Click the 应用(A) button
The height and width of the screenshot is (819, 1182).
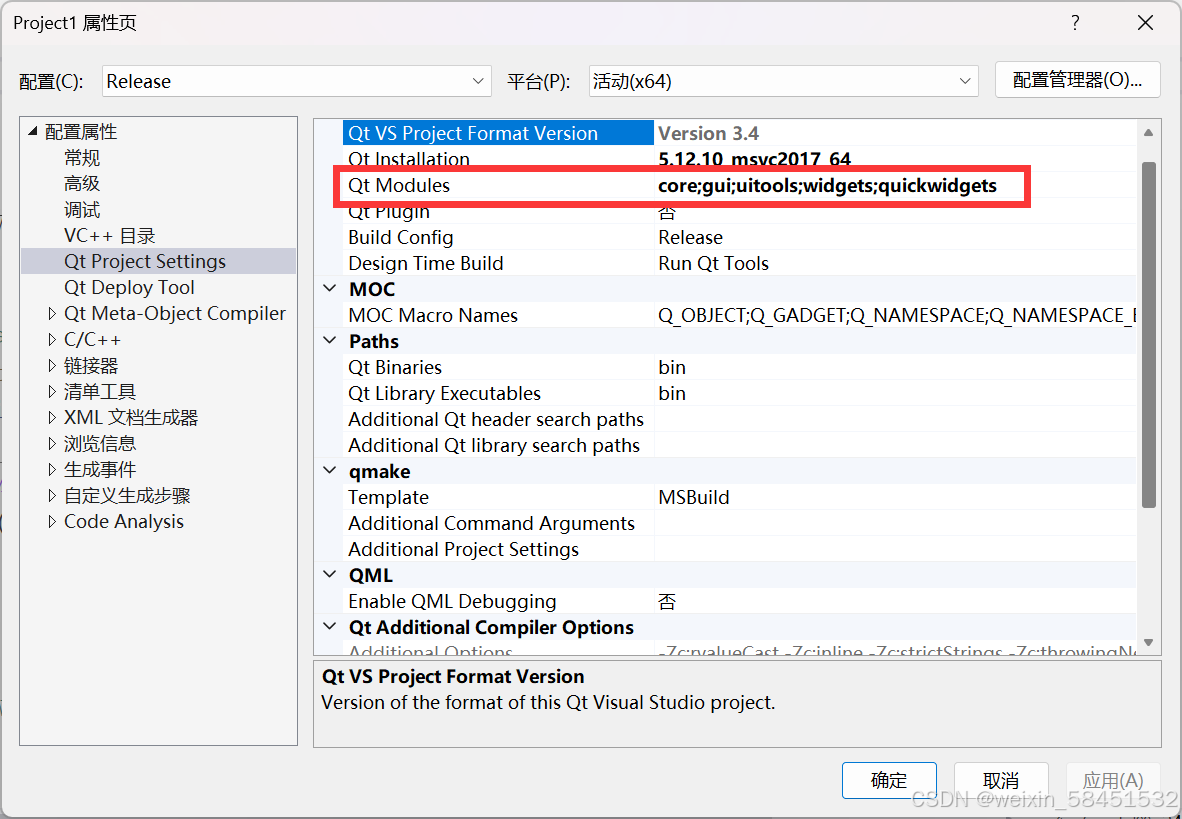click(x=1113, y=780)
